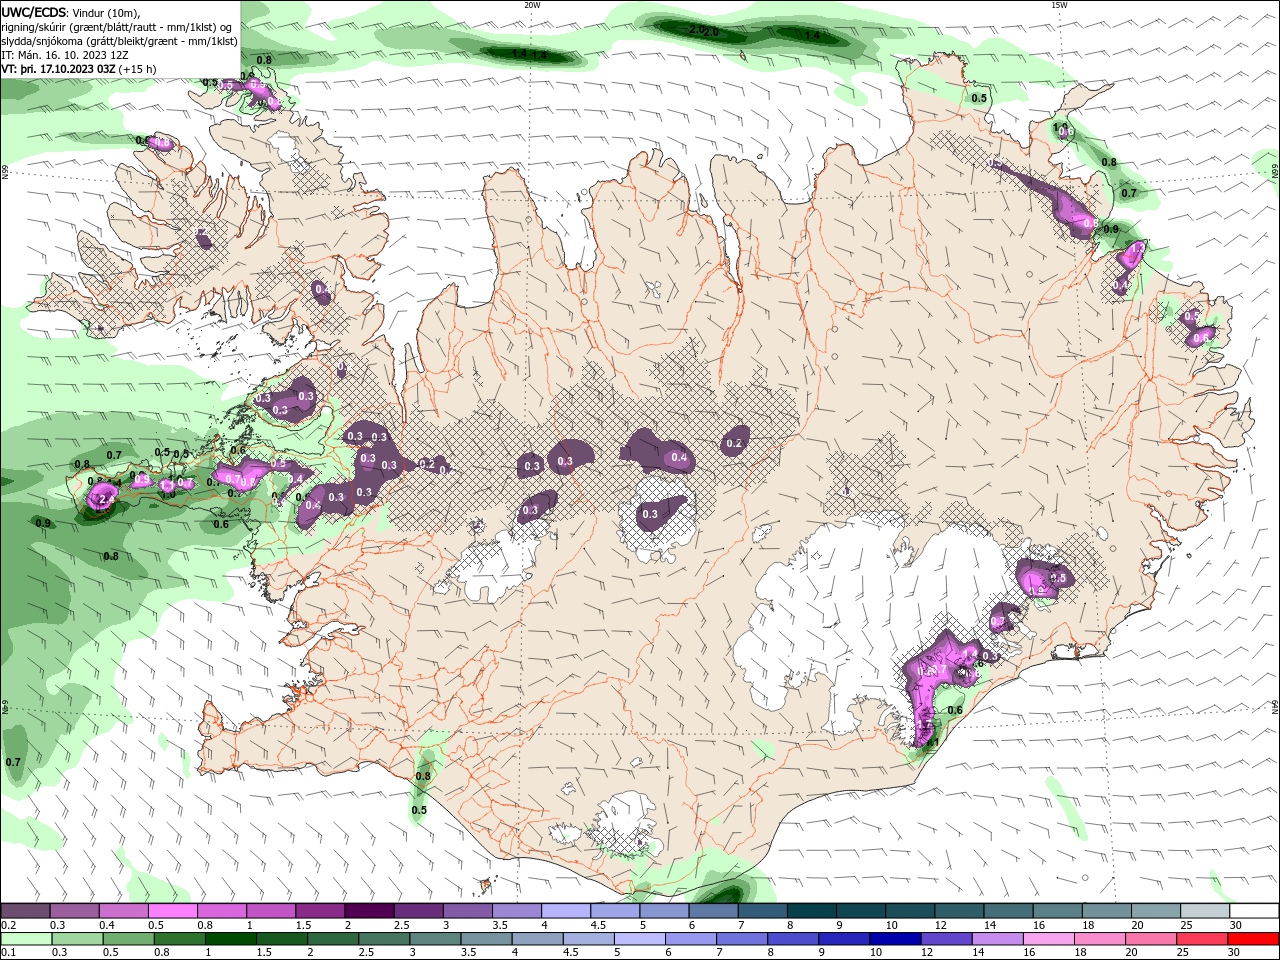The image size is (1280, 960).
Task: Click the 'IT: Mán. 16. 10. 2023 12Z' line
Action: (65, 55)
